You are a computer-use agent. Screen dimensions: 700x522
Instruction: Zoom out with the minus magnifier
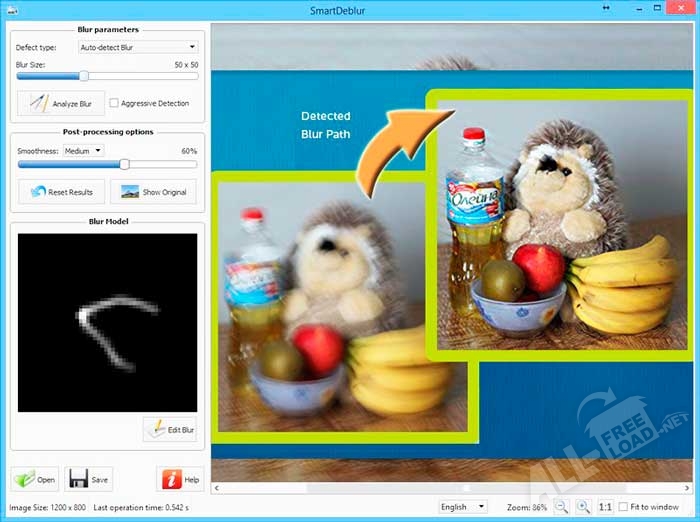[x=561, y=507]
